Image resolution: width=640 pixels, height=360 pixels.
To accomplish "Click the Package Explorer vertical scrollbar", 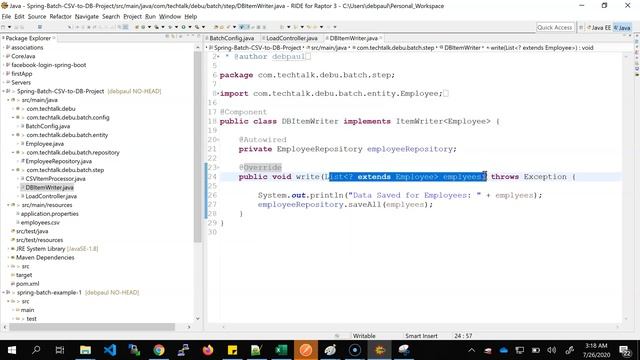I will coord(198,147).
